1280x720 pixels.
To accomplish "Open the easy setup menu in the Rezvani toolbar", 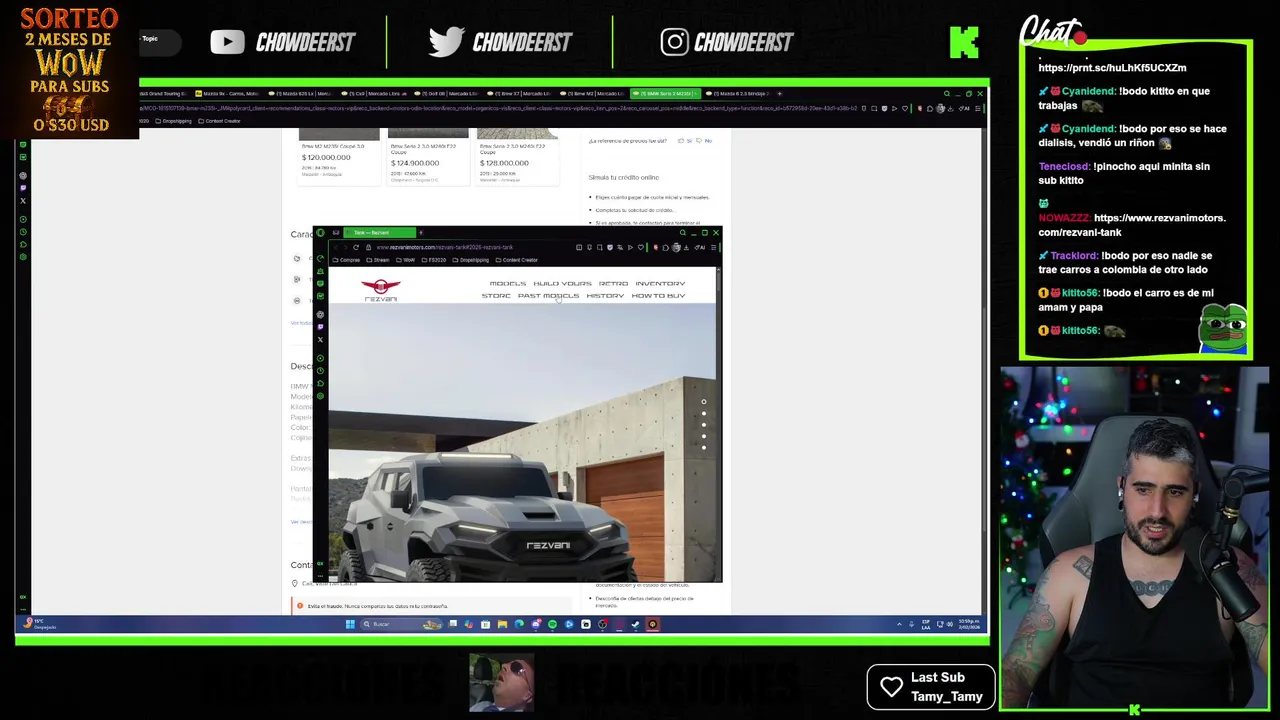I will pyautogui.click(x=714, y=247).
